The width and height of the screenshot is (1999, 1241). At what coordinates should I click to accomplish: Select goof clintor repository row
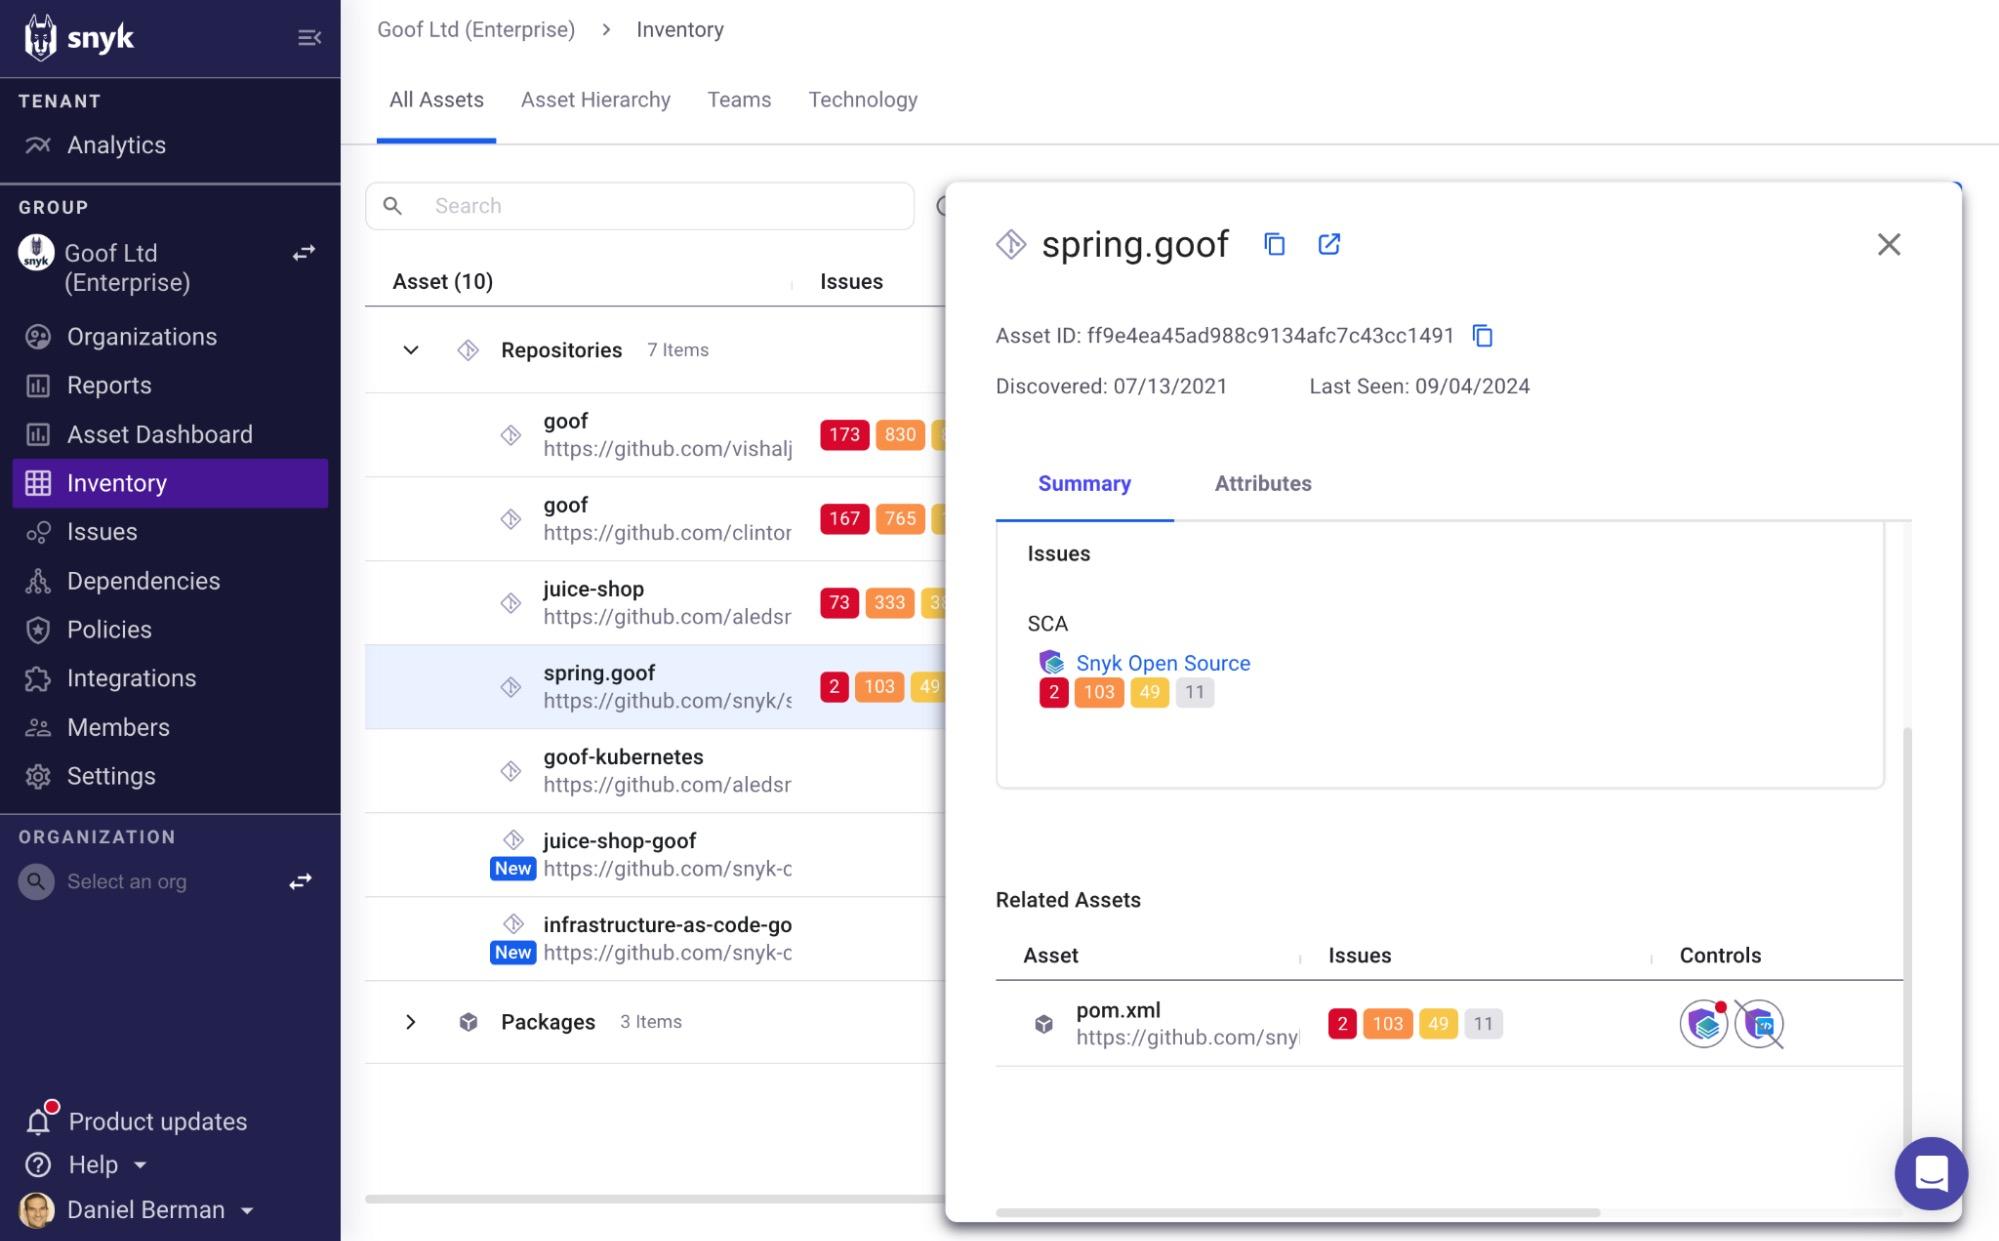click(x=655, y=519)
